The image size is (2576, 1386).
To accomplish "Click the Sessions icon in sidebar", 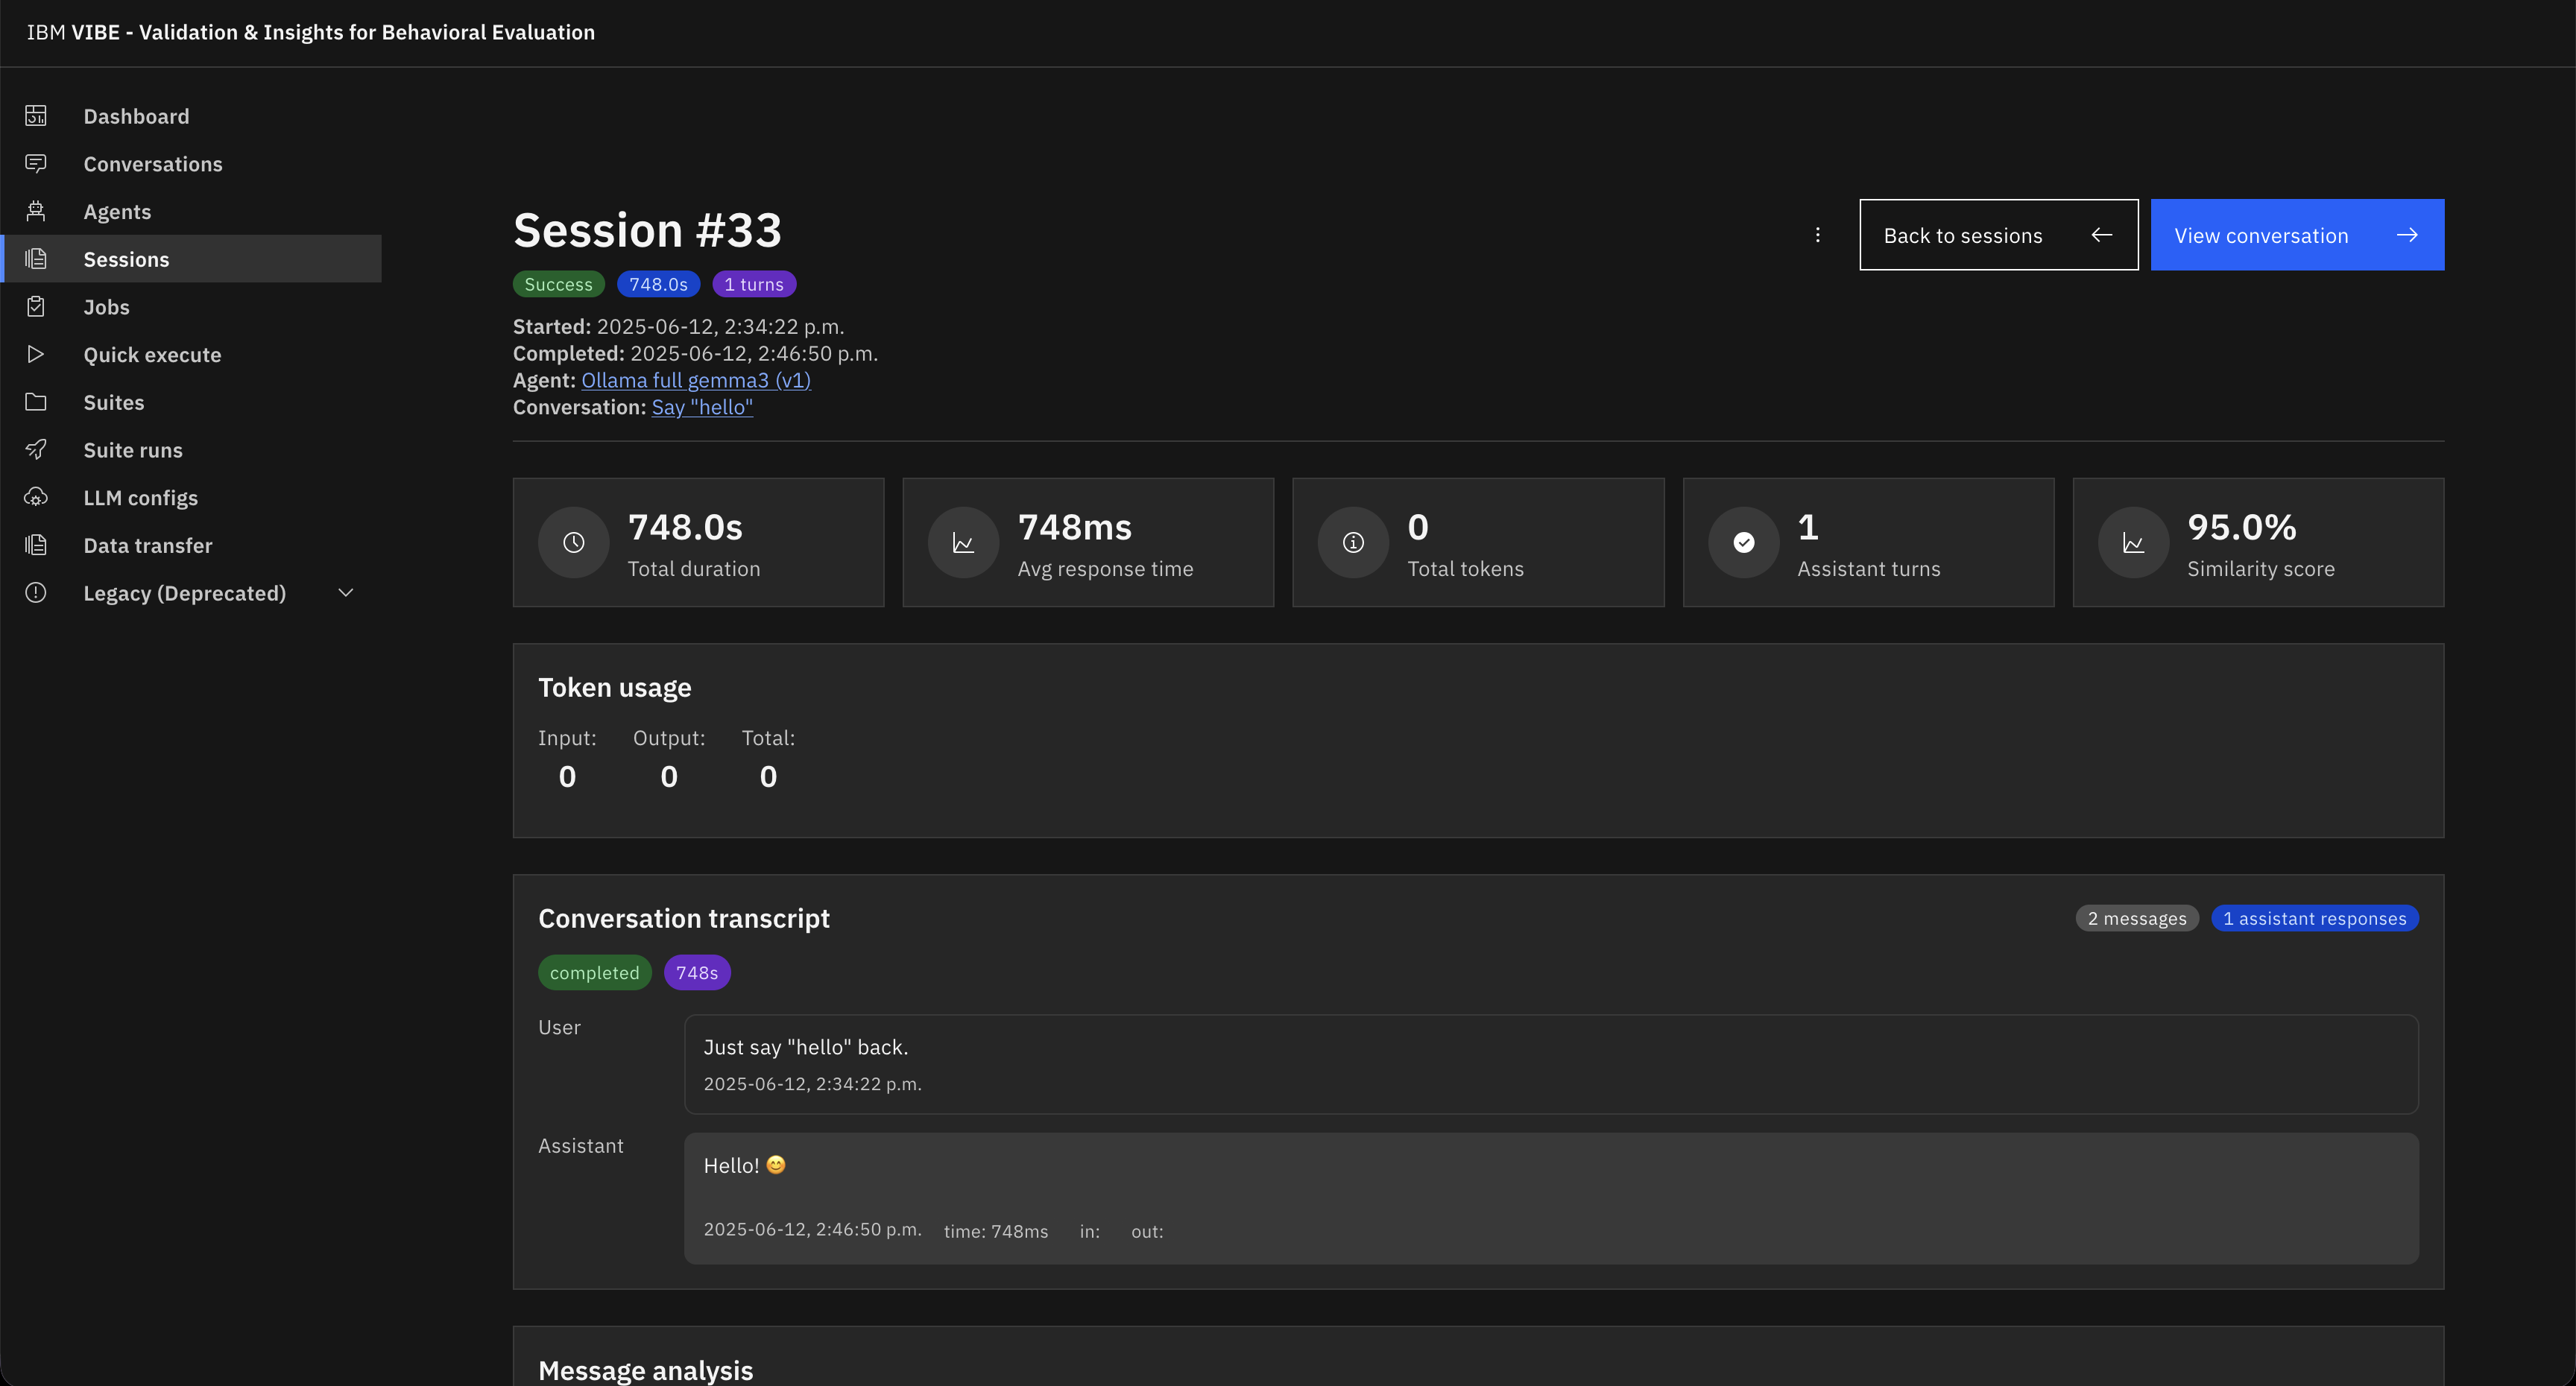I will [36, 259].
